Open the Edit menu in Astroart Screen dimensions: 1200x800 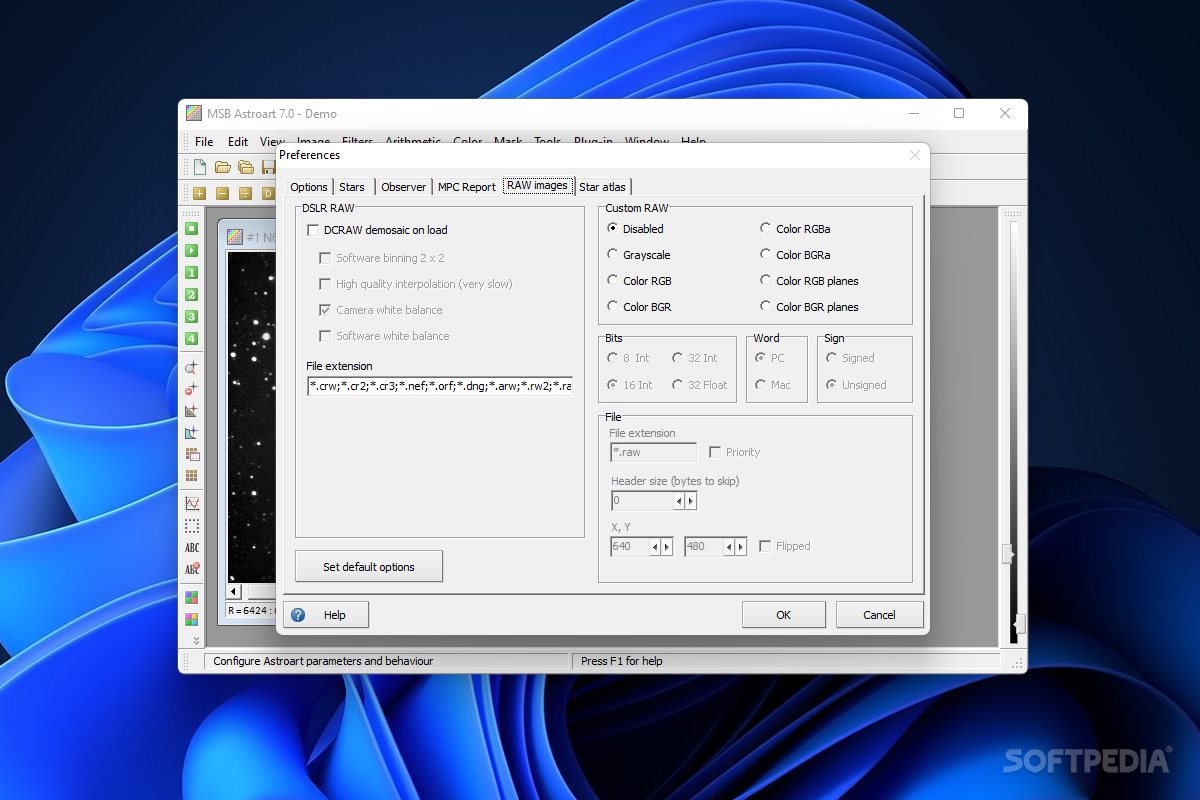pyautogui.click(x=238, y=142)
